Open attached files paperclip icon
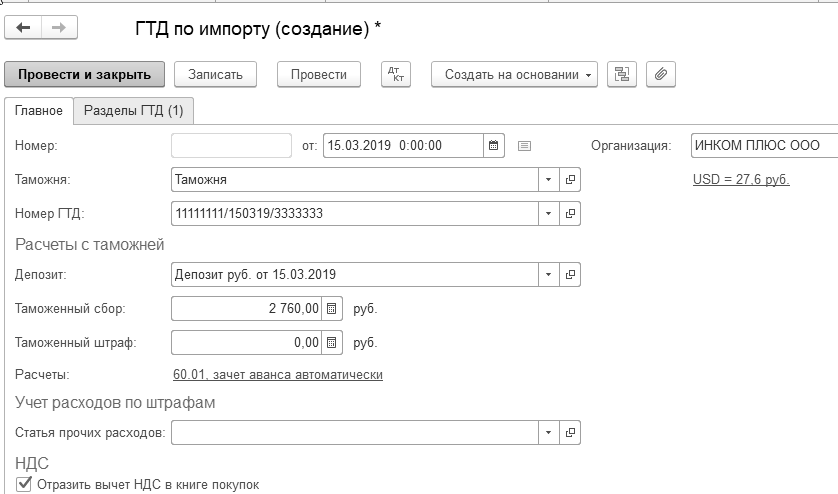The width and height of the screenshot is (838, 494). pos(660,74)
